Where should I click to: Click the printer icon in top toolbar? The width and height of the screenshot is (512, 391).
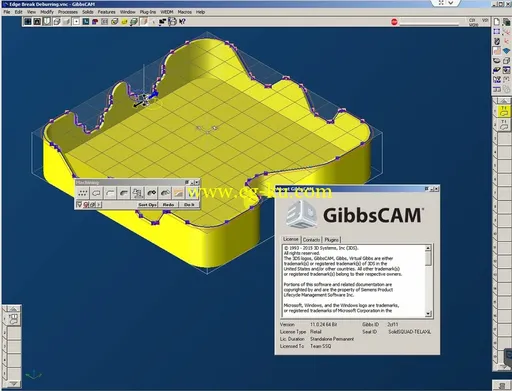(172, 22)
